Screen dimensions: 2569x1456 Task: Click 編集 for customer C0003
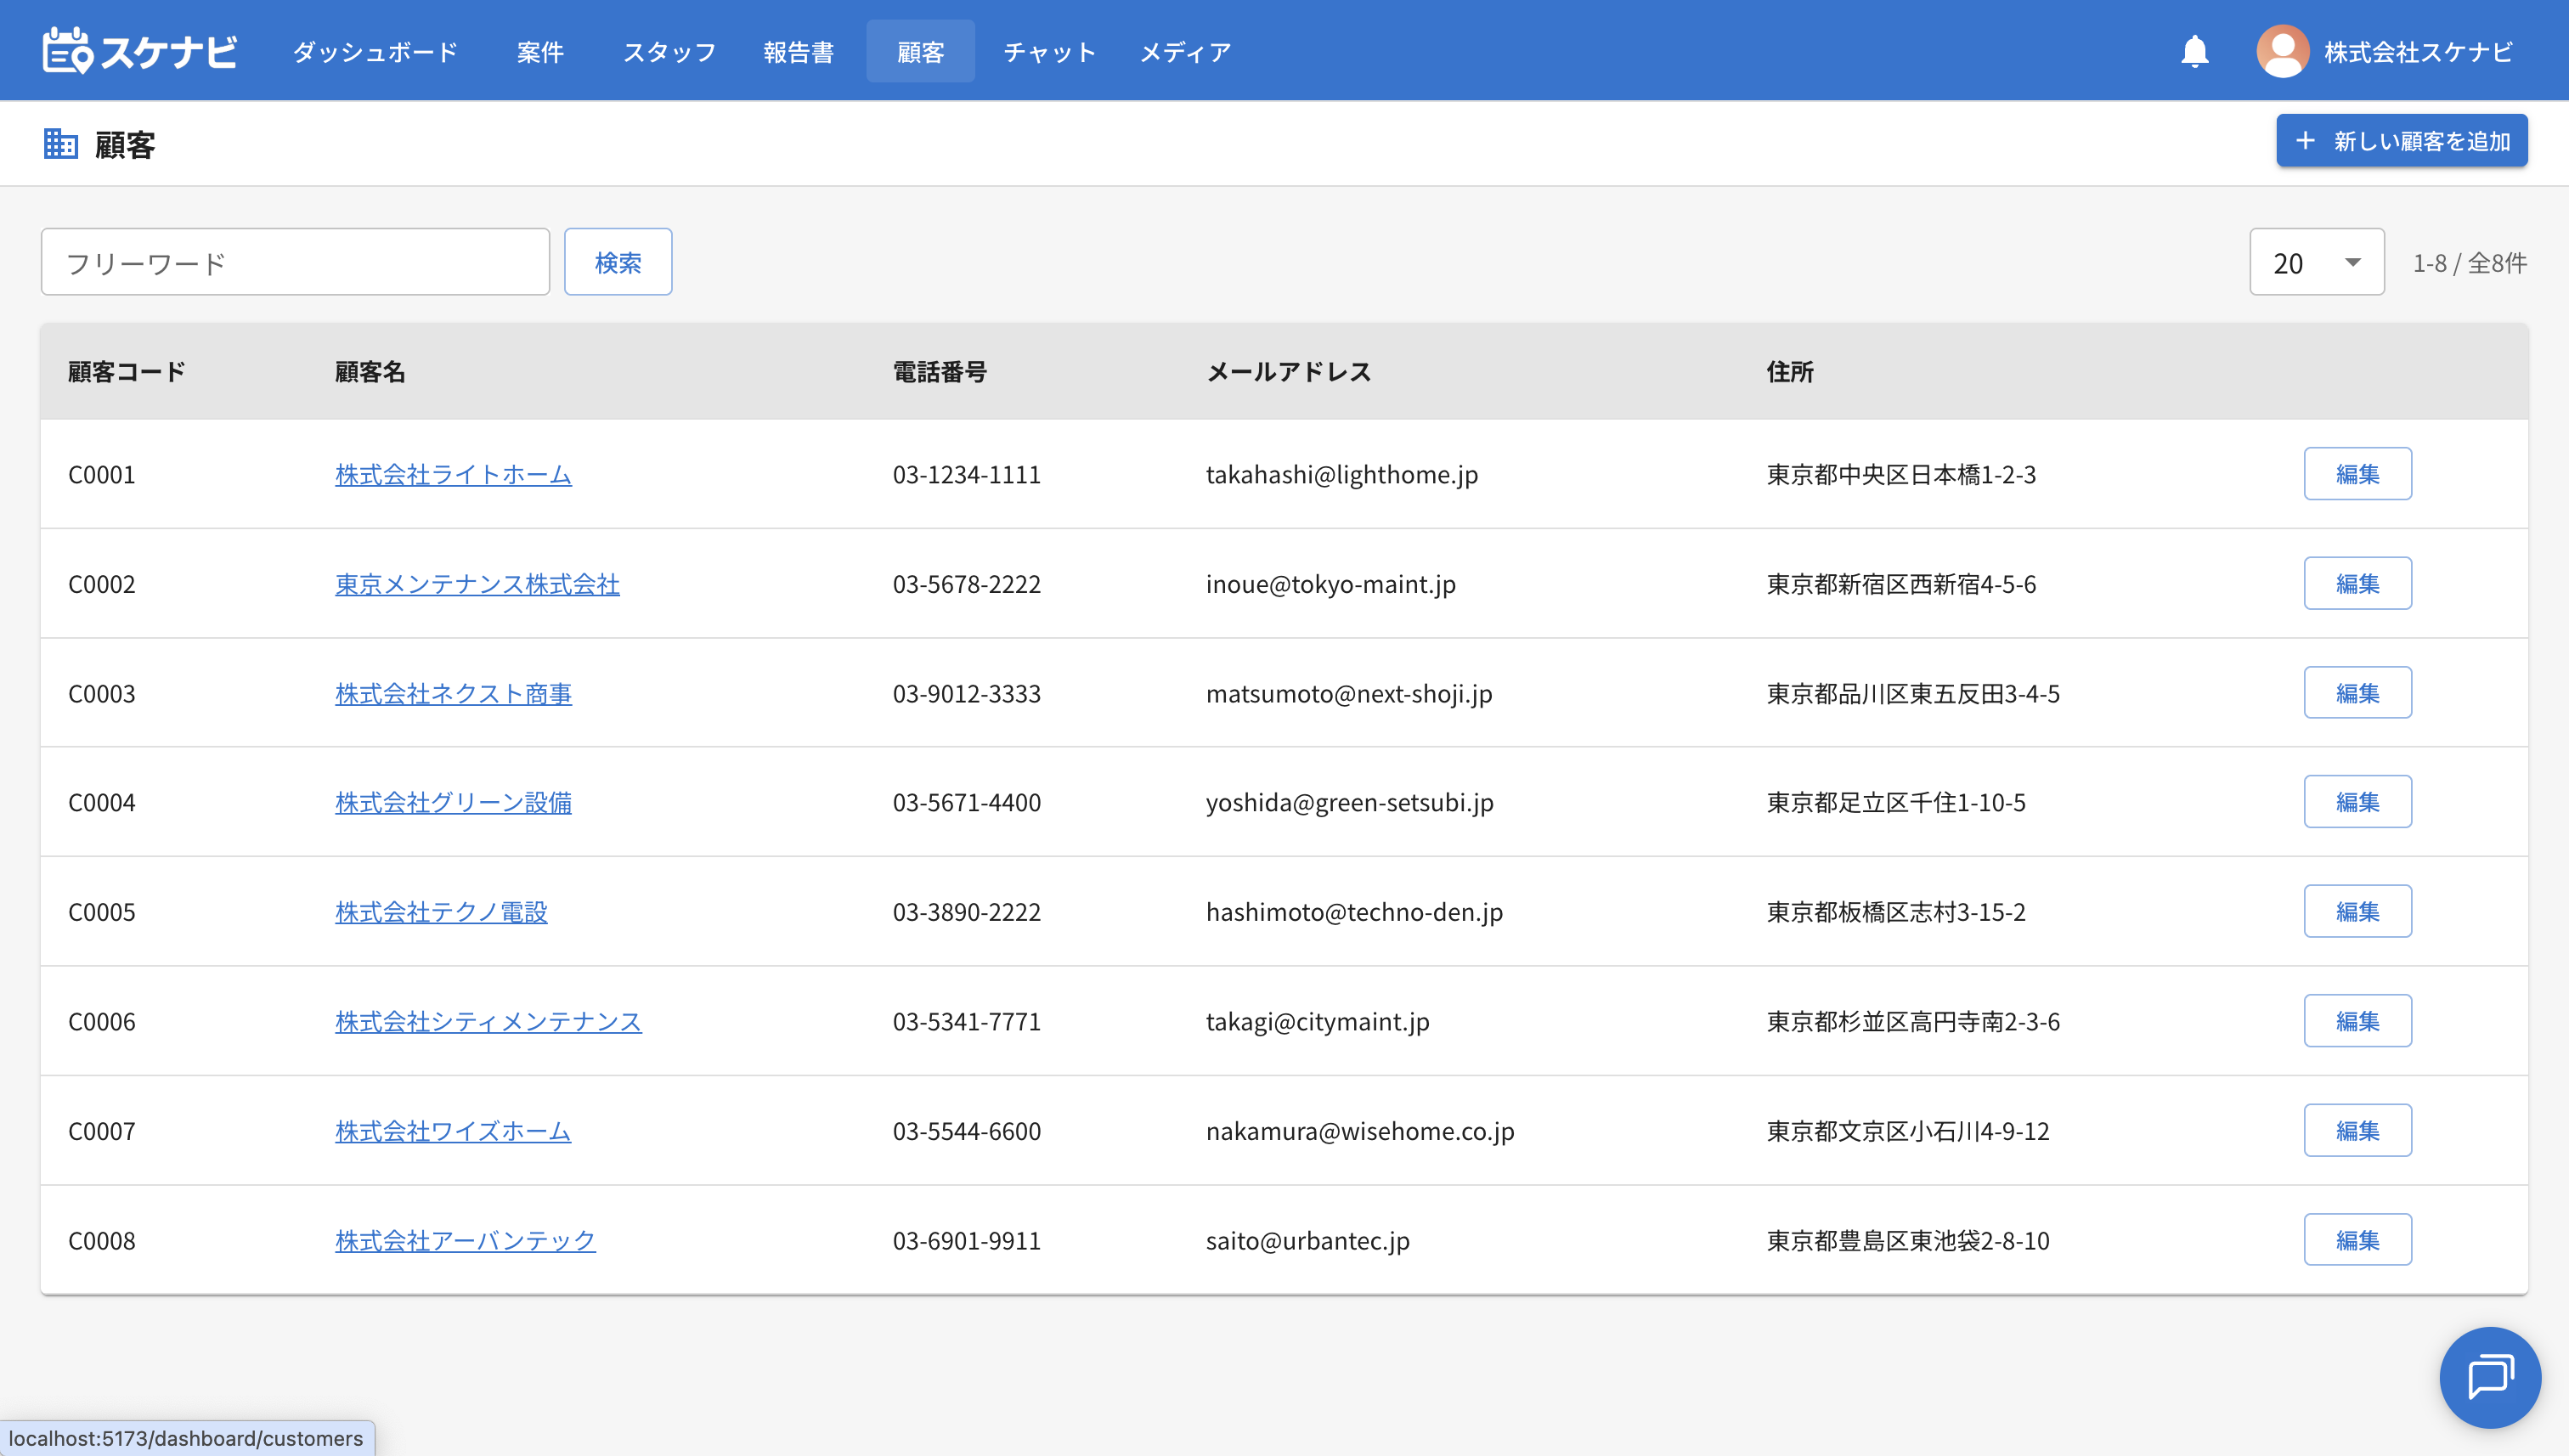(2357, 693)
